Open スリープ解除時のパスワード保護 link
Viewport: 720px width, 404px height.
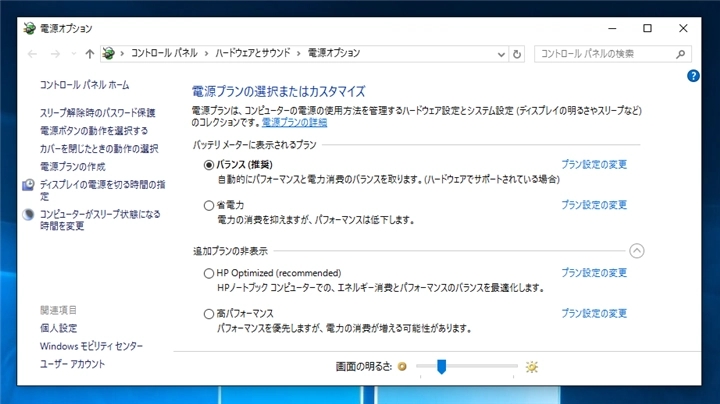(97, 112)
